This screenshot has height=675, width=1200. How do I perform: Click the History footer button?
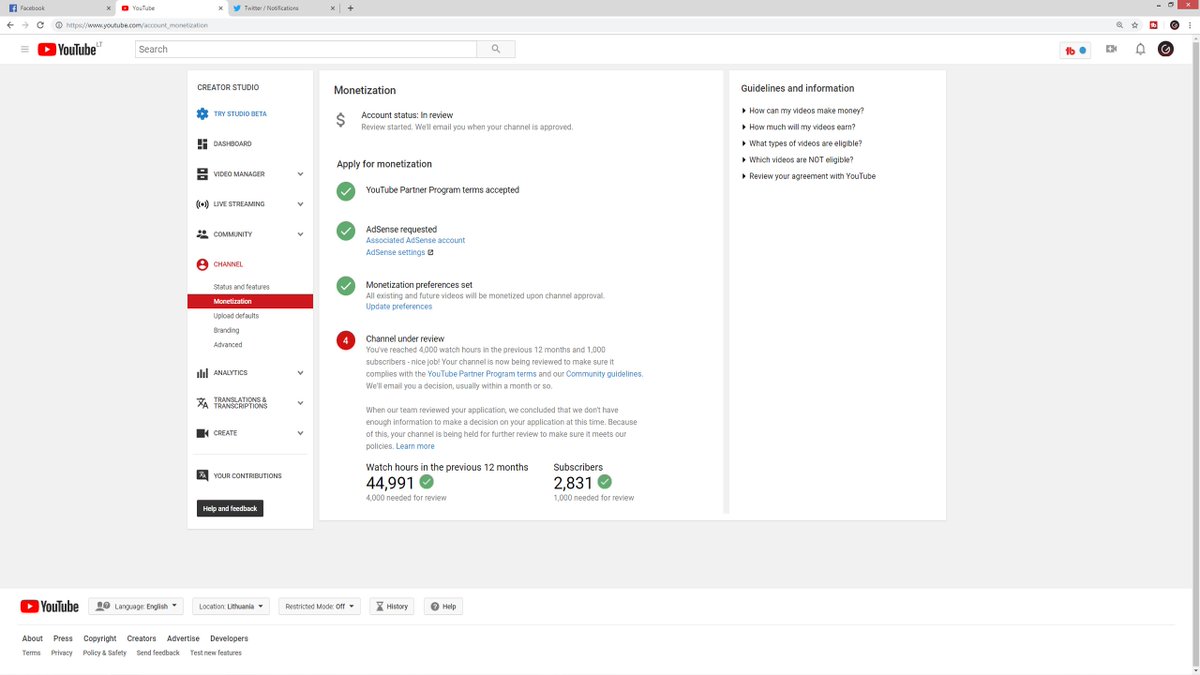pyautogui.click(x=392, y=606)
